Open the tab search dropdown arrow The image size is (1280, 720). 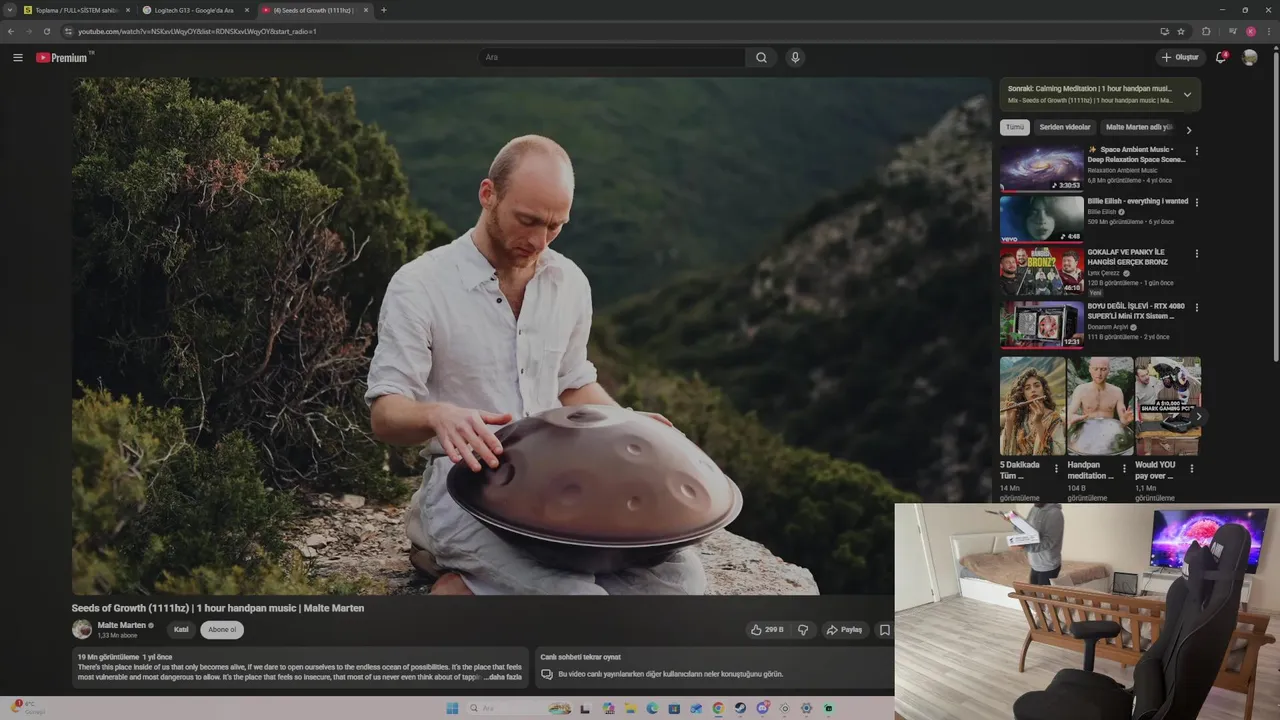click(x=10, y=10)
